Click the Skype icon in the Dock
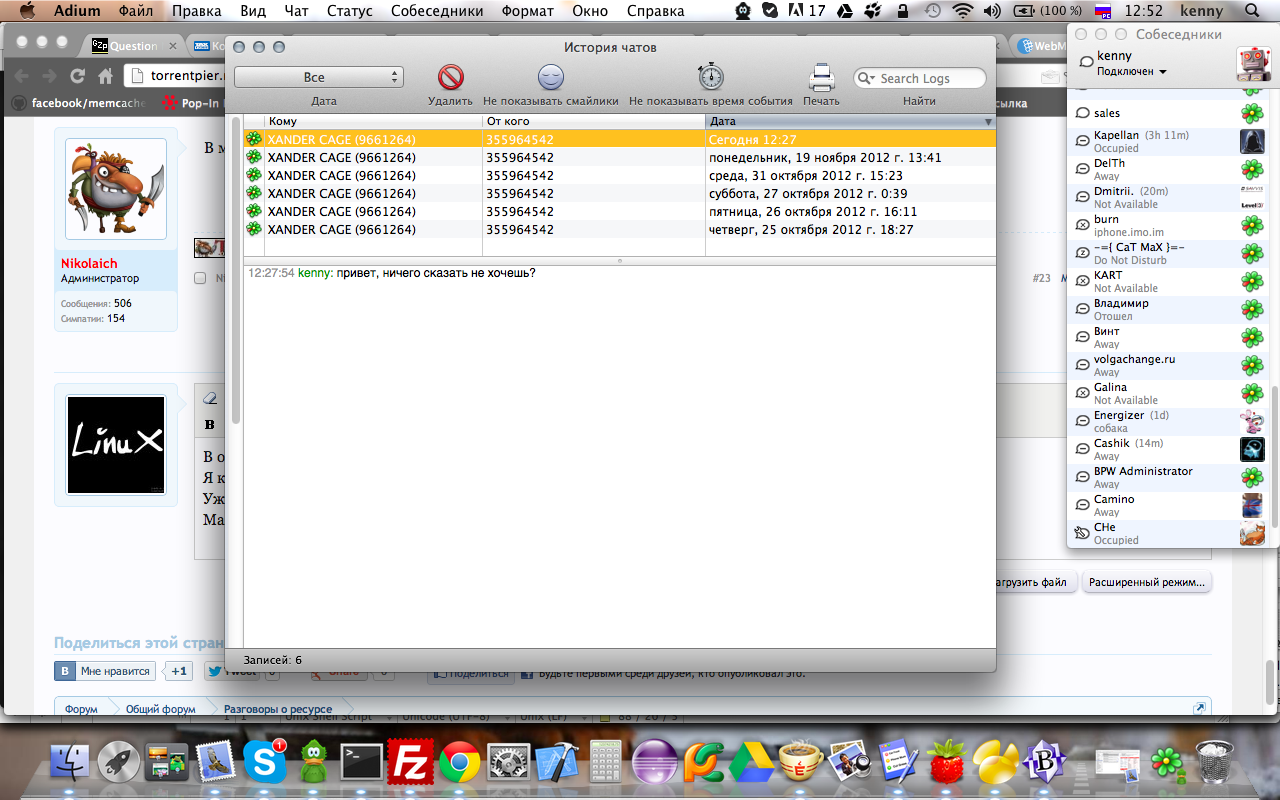Screen dimensions: 1280x800 click(x=265, y=762)
